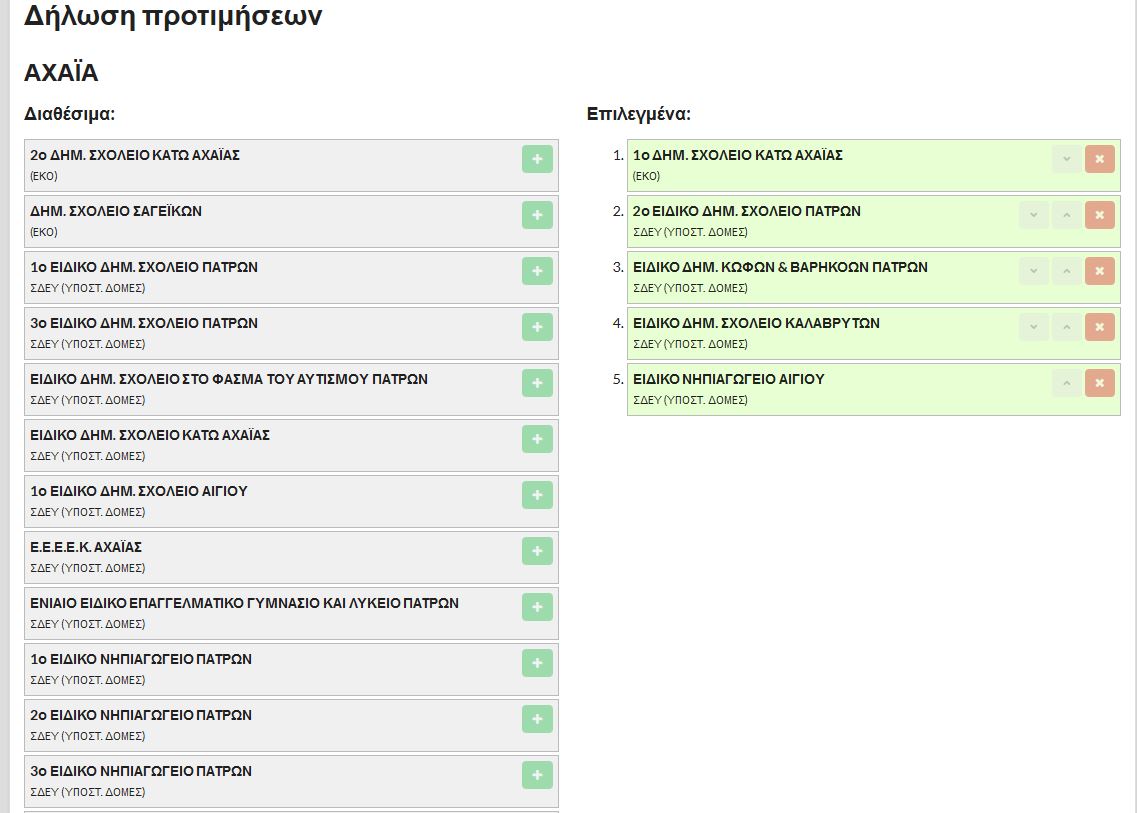Screen dimensions: 1137x813
Task: Add 3ο ΕΙΔΙΚΟ ΝΗΠΙΑΓΩΓΕΙΟ ΠΑΤΡΩΝ via plus
Action: [537, 775]
